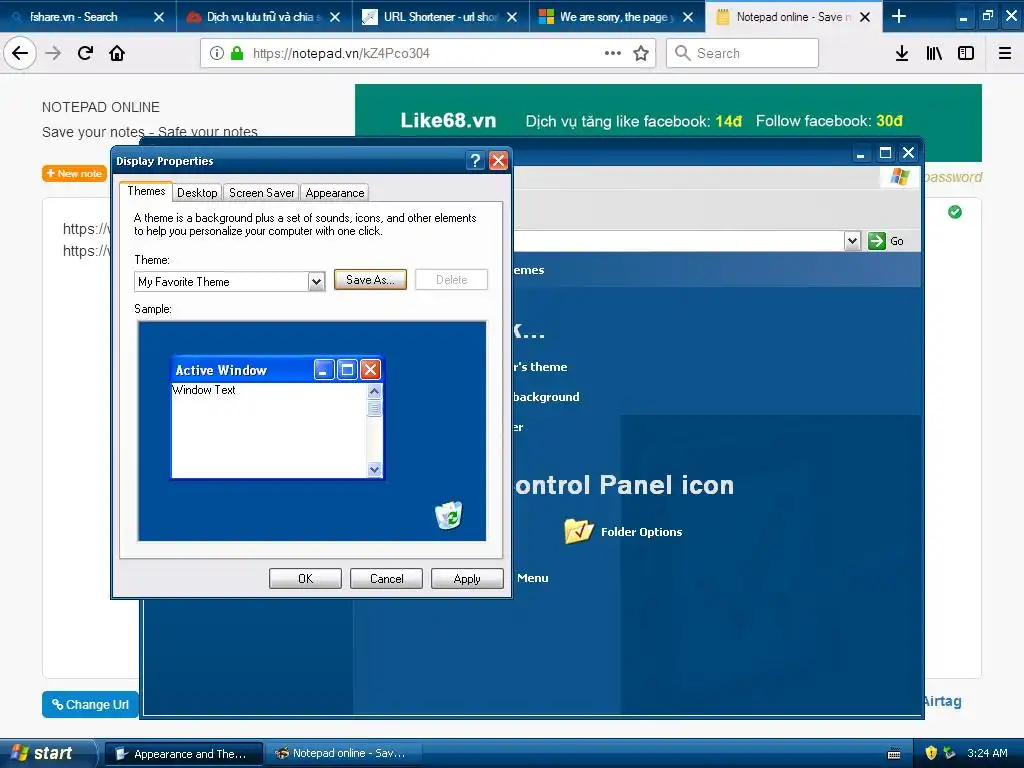Click the help question mark in Display Properties
The height and width of the screenshot is (768, 1024).
pos(475,161)
